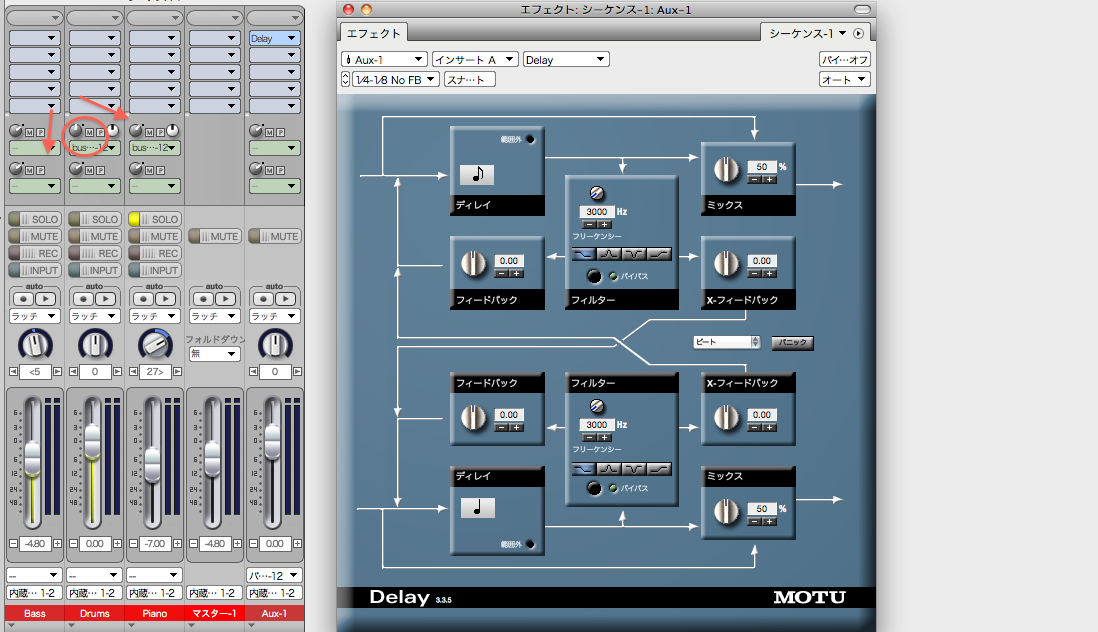This screenshot has height=632, width=1098.
Task: Open ラッチ automation mode dropdown on Bass
Action: point(34,316)
